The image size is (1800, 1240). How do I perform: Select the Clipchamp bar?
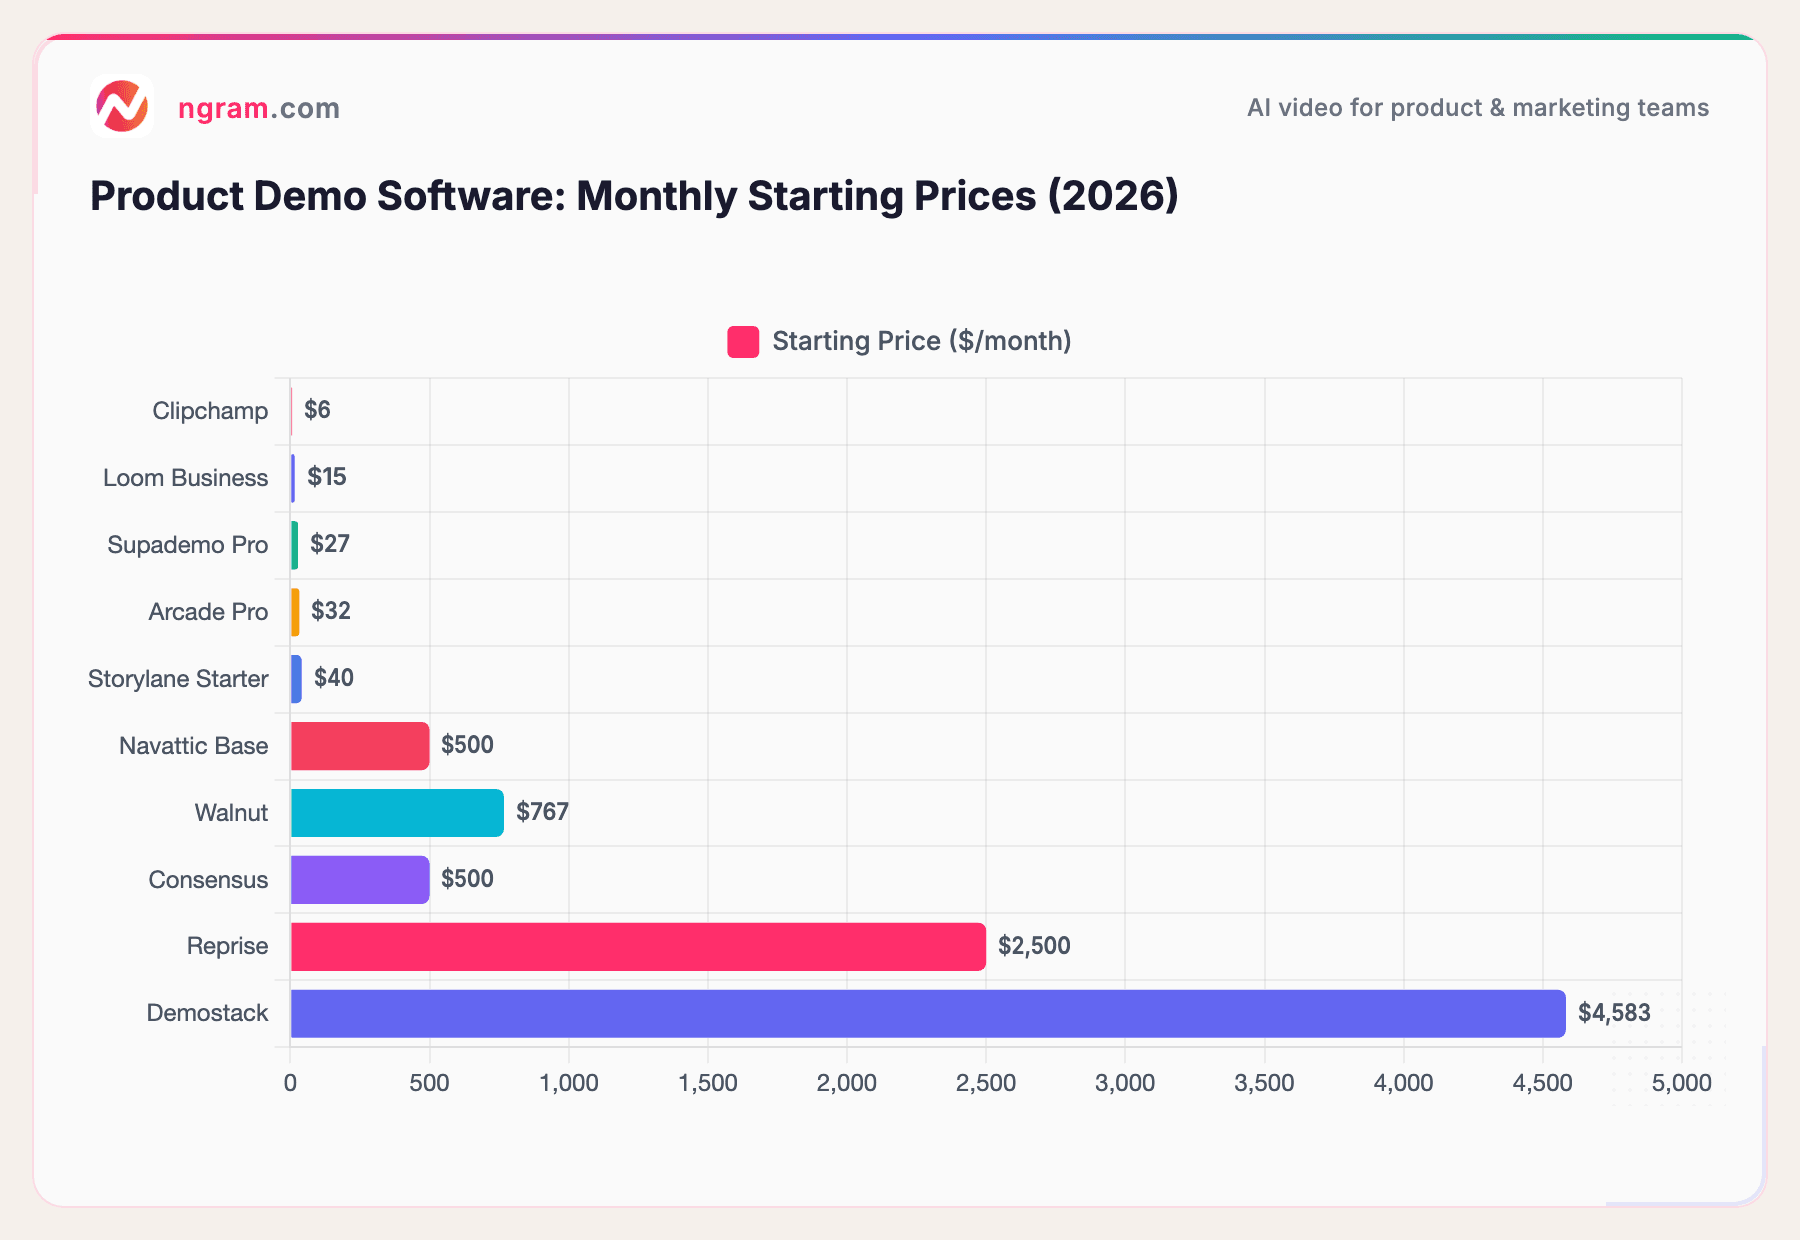[292, 410]
